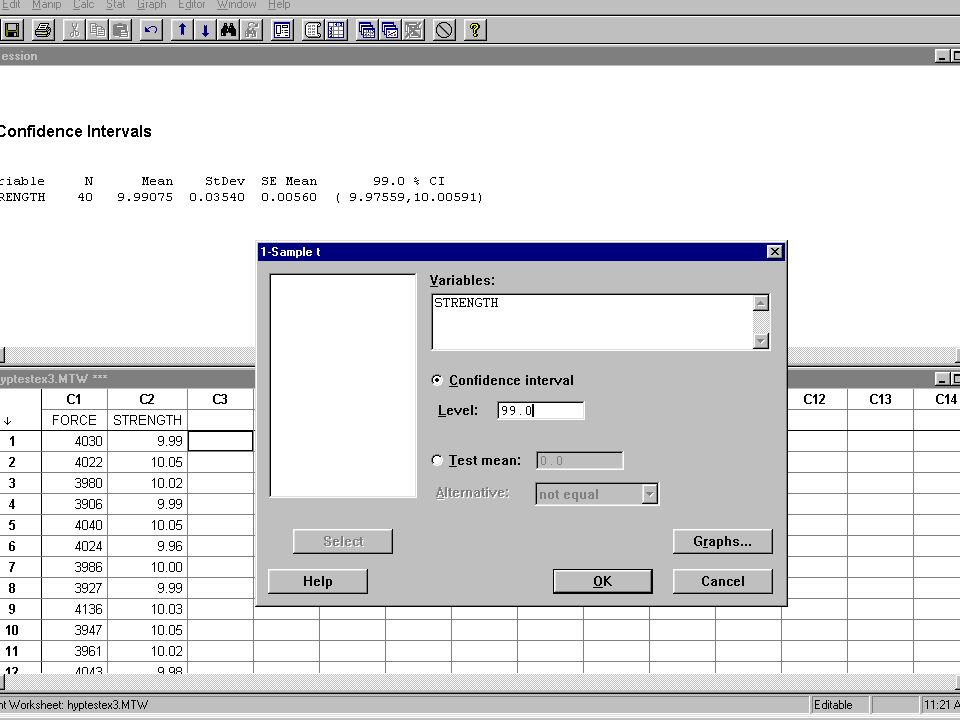The image size is (960, 720).
Task: Select the Confidence interval radio button
Action: click(x=437, y=380)
